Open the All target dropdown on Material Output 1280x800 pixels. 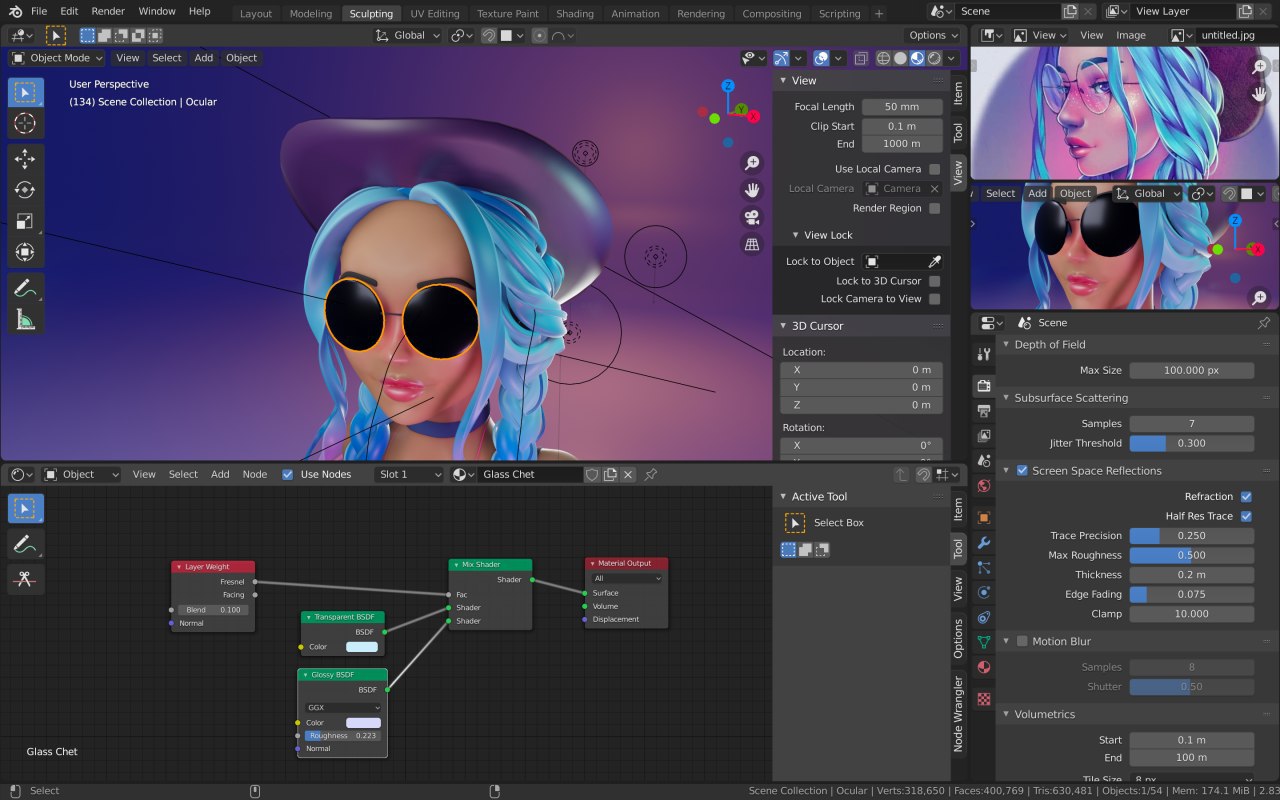628,578
